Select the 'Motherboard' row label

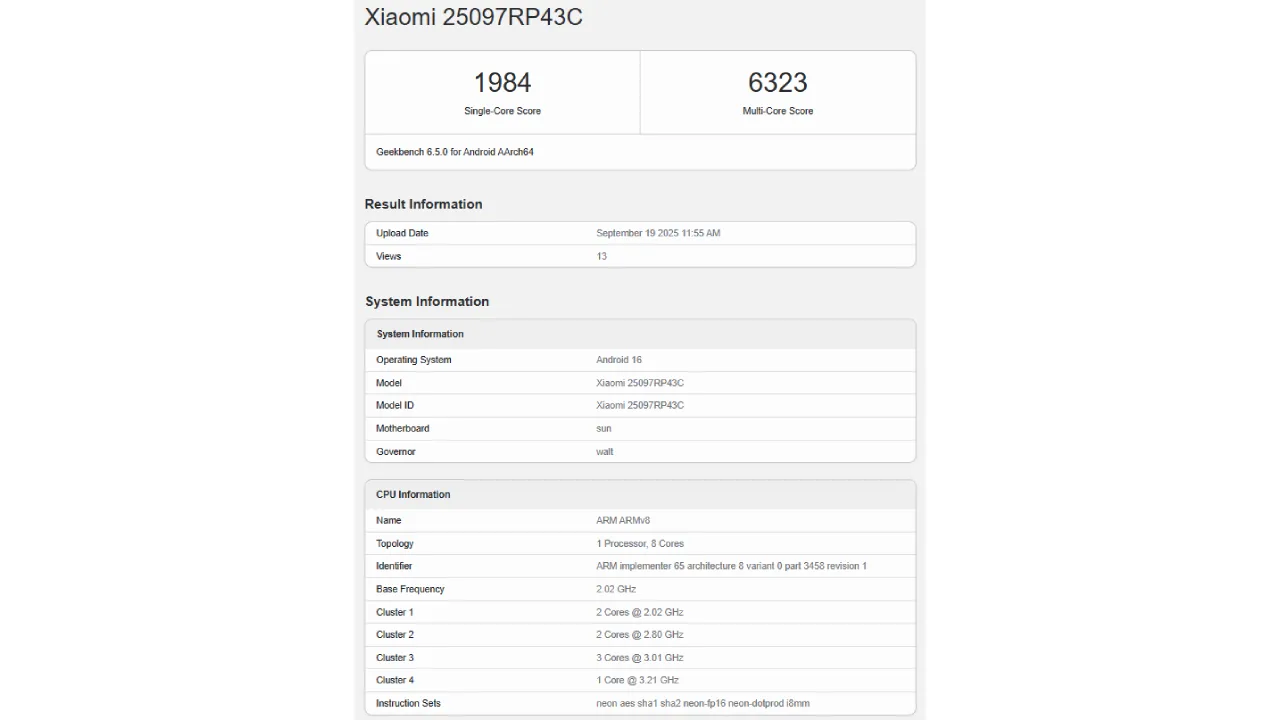pos(403,428)
